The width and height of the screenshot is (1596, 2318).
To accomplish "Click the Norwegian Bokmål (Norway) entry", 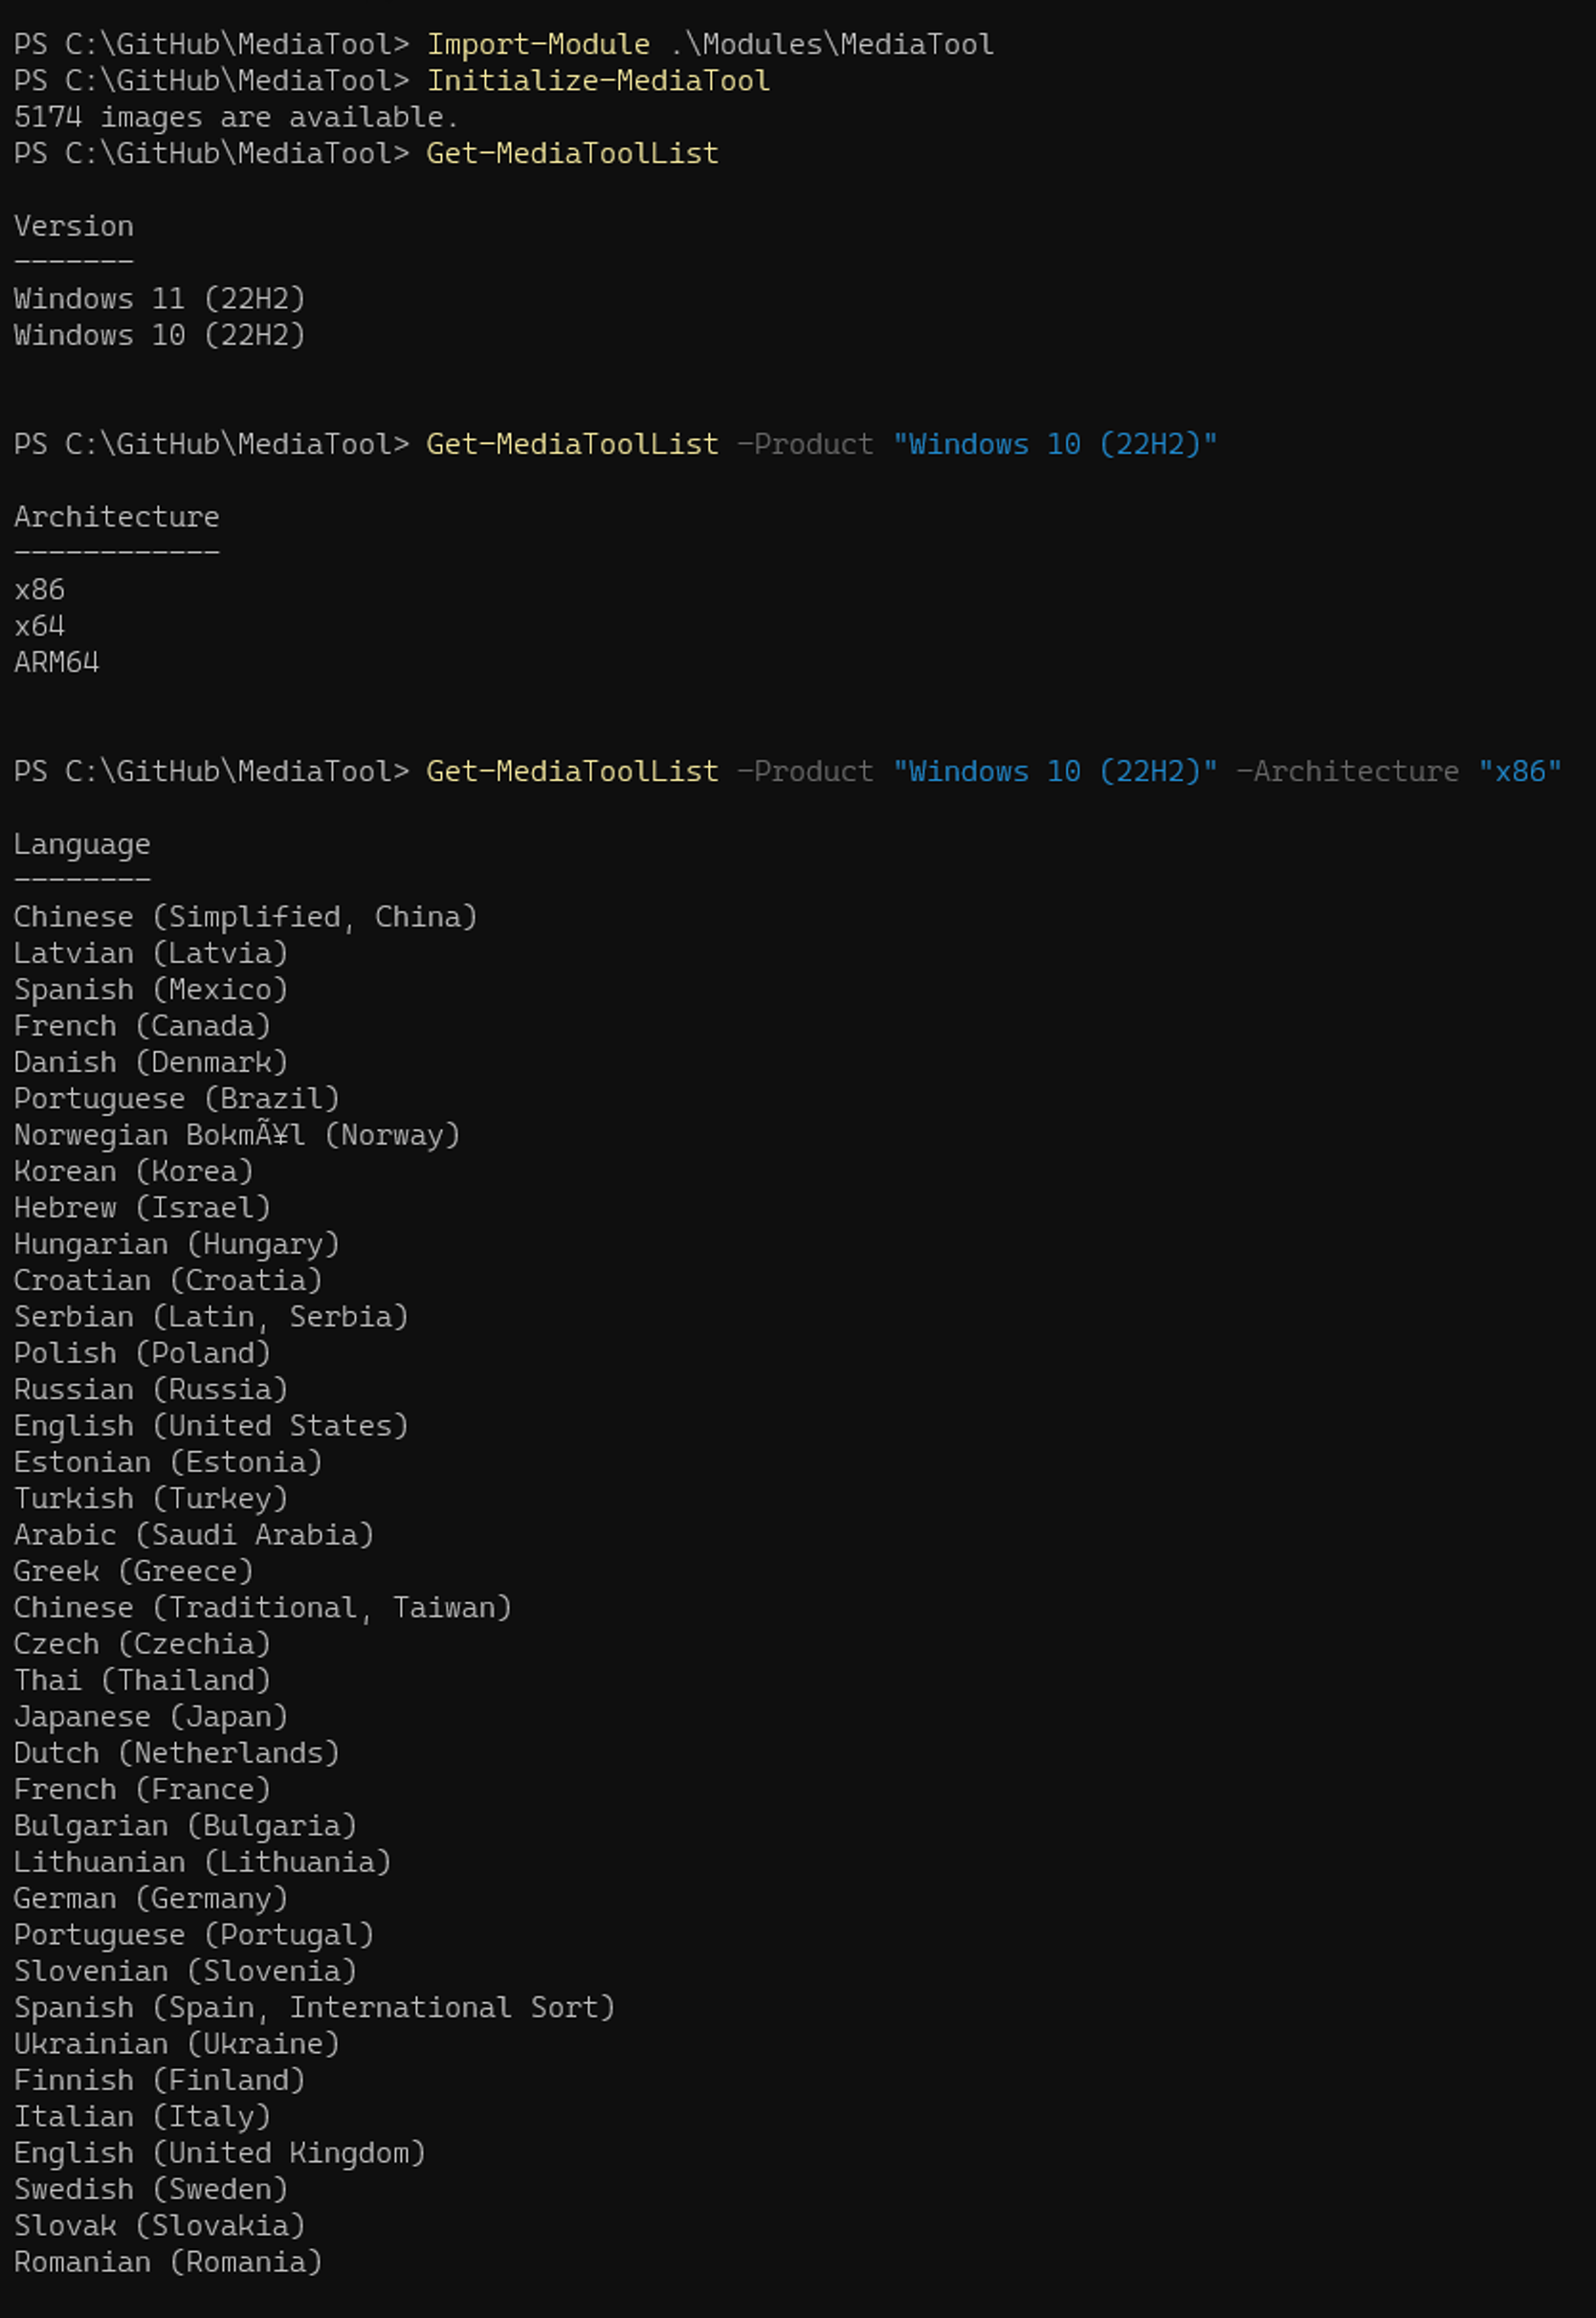I will click(237, 1135).
